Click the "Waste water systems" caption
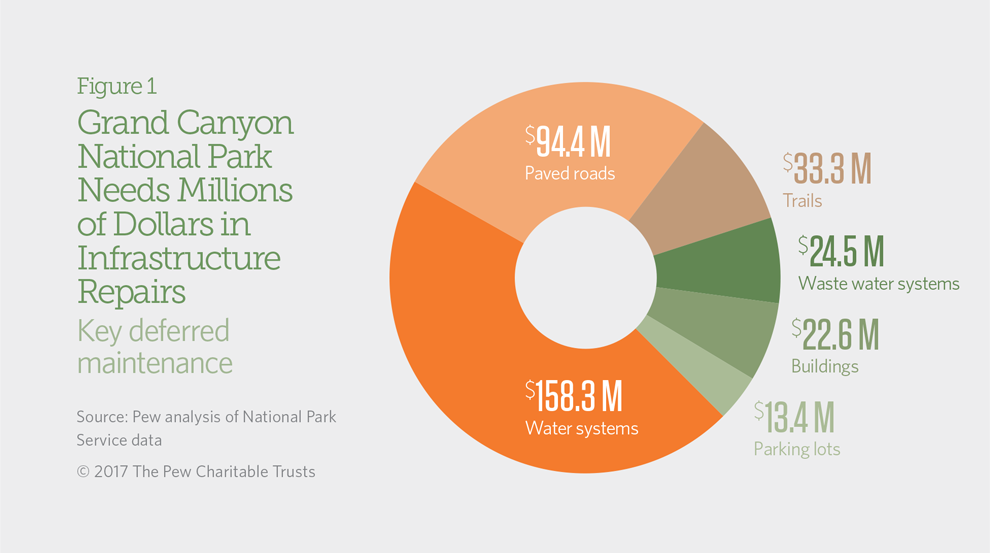The height and width of the screenshot is (553, 990). (878, 284)
